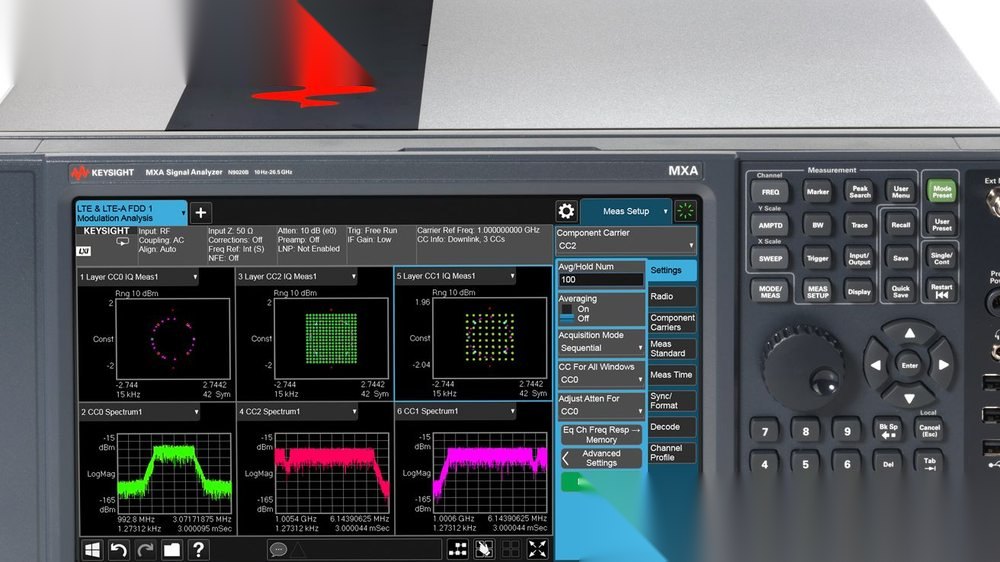Tap the MEAS SETUP hardware key
Viewport: 1000px width, 562px height.
pyautogui.click(x=817, y=292)
